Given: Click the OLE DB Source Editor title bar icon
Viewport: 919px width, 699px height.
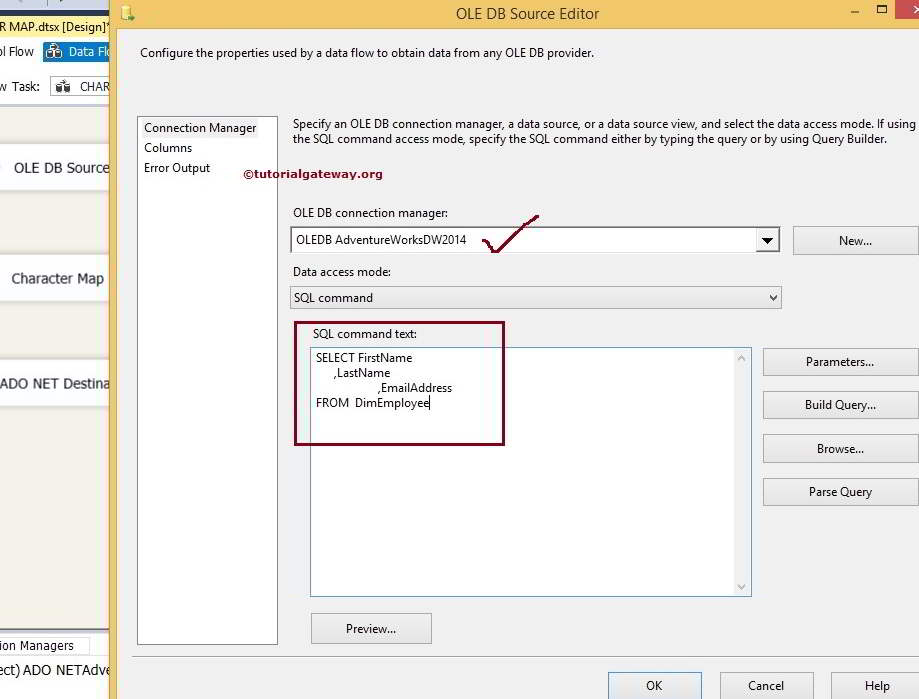Looking at the screenshot, I should (127, 14).
